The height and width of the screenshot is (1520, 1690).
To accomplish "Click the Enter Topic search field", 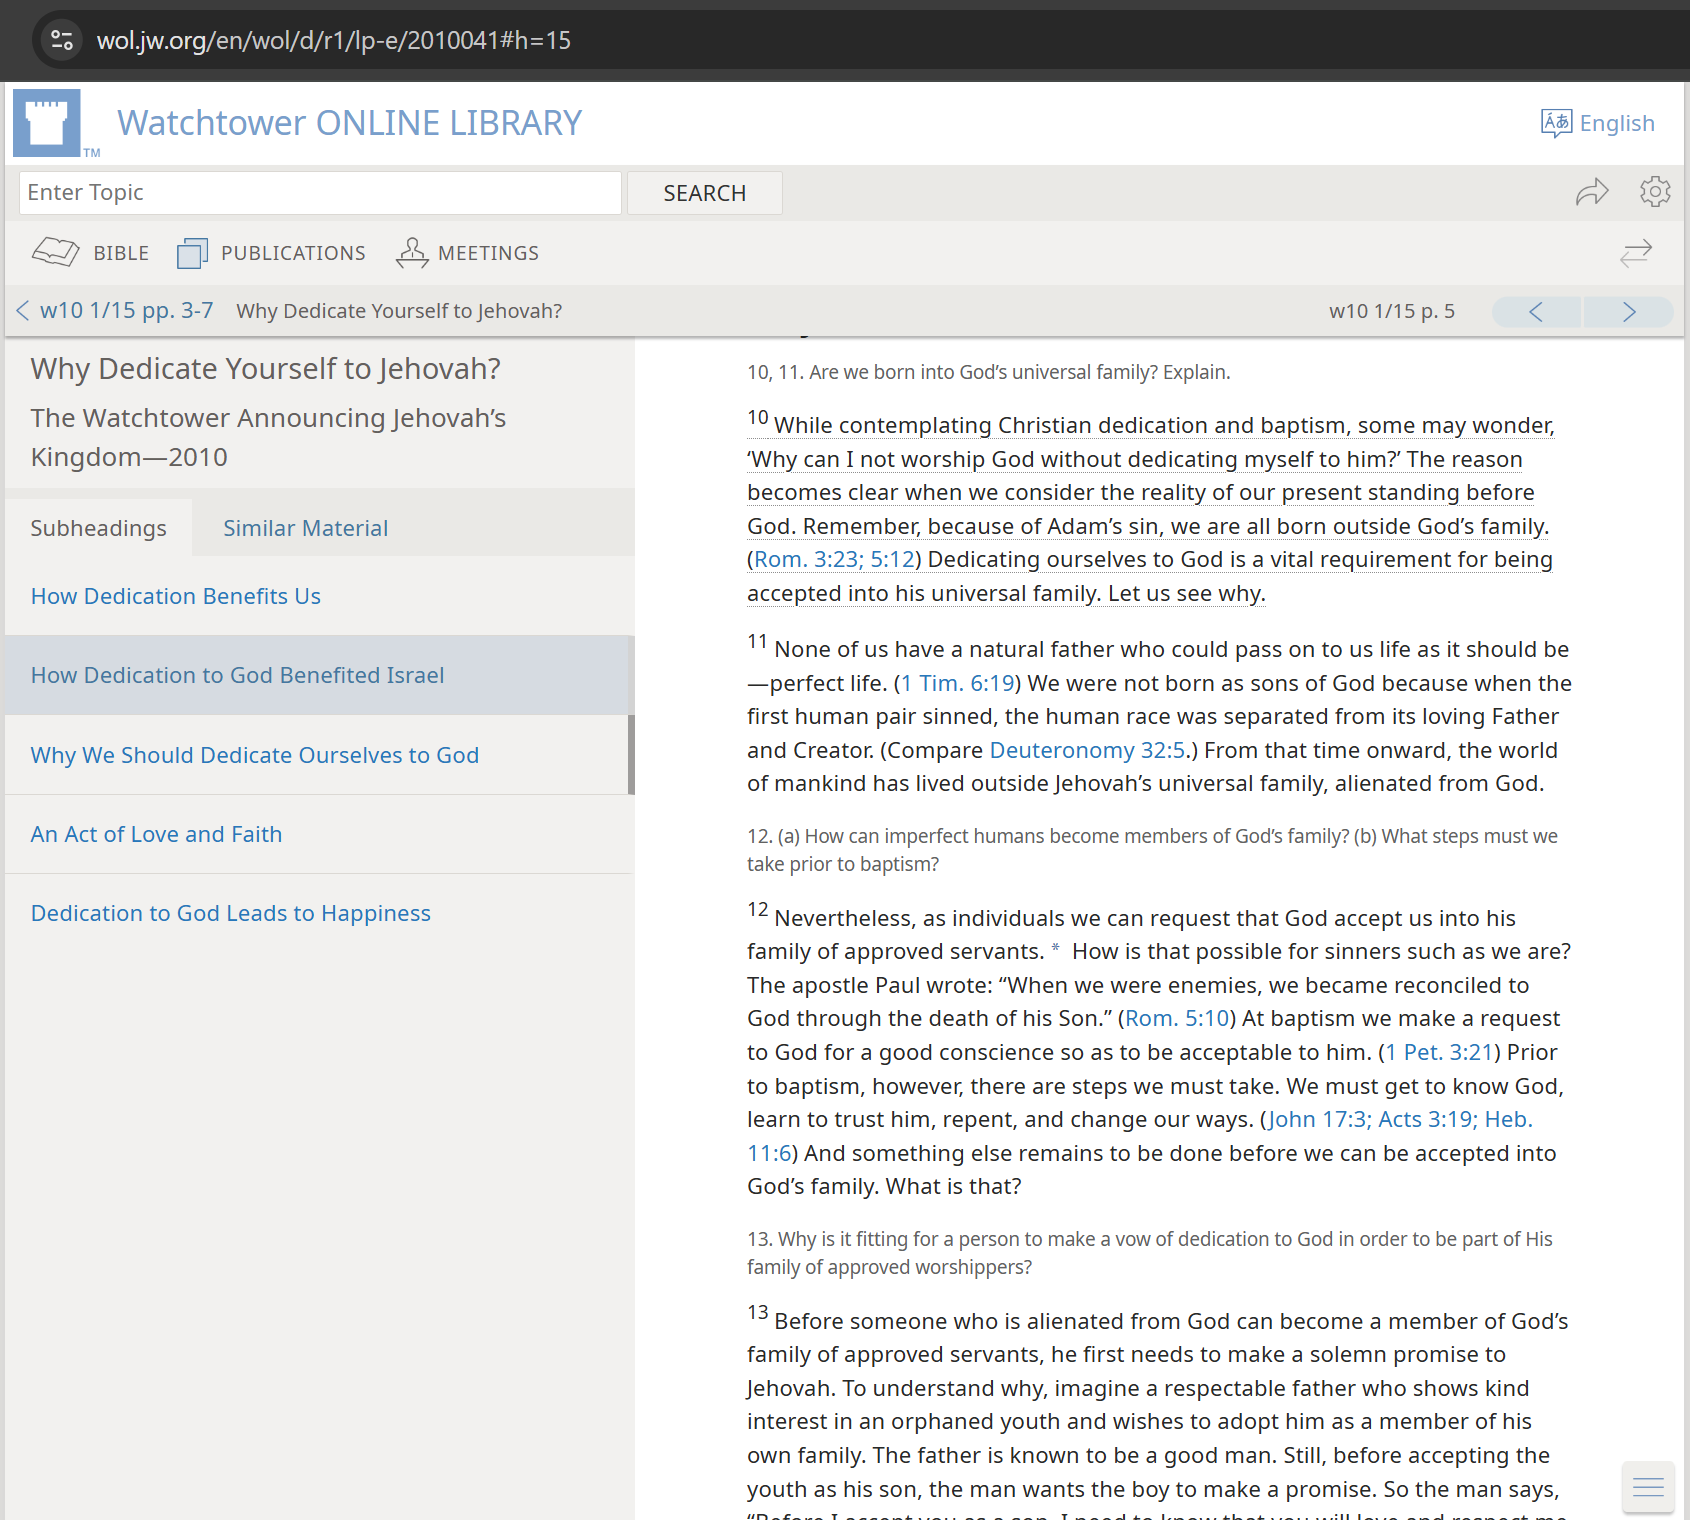I will (x=320, y=193).
